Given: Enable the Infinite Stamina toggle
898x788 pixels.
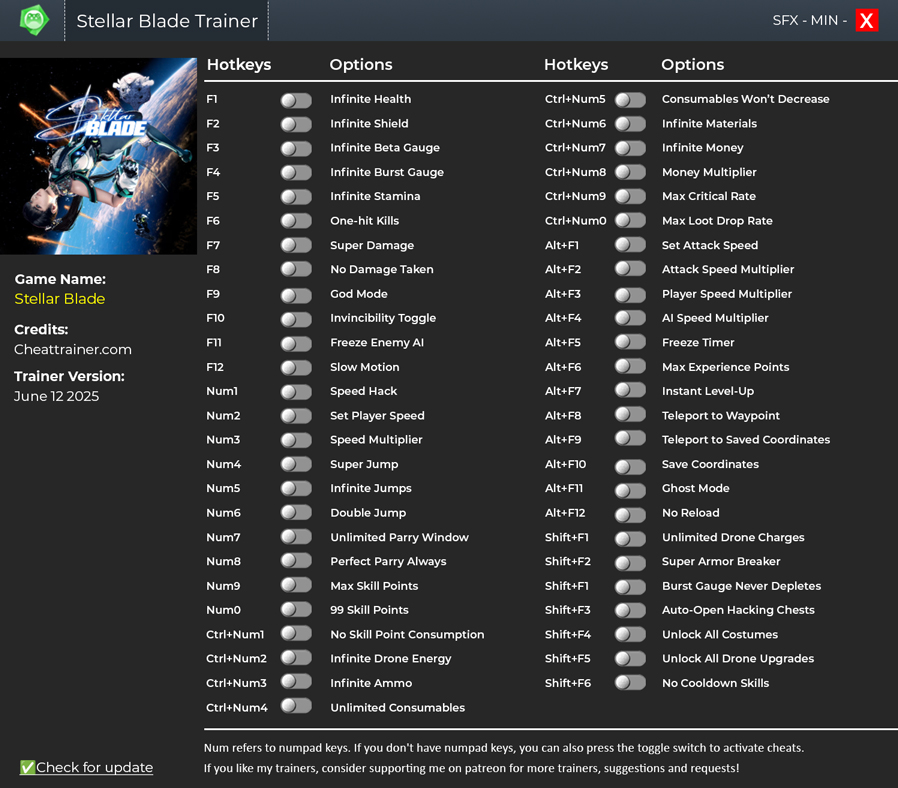Looking at the screenshot, I should click(296, 197).
